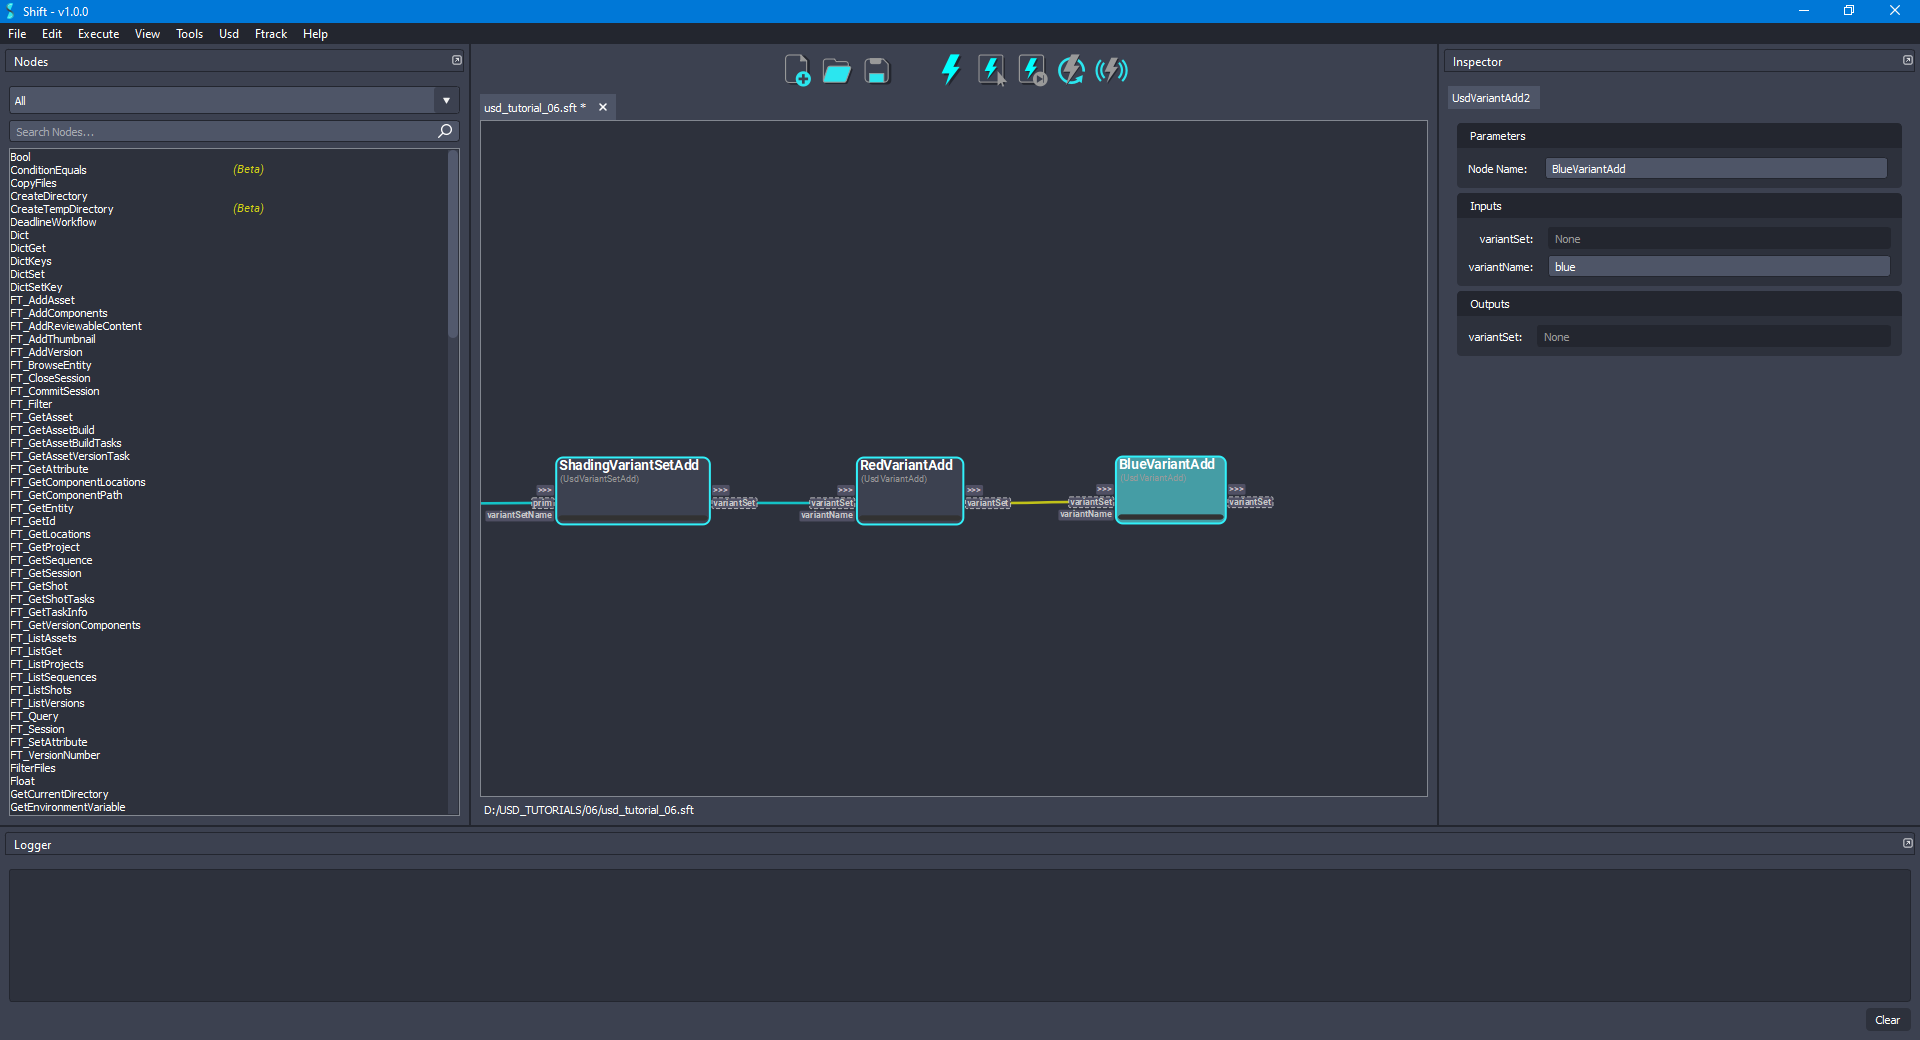Image resolution: width=1920 pixels, height=1040 pixels.
Task: Undock the Nodes panel
Action: 457,60
